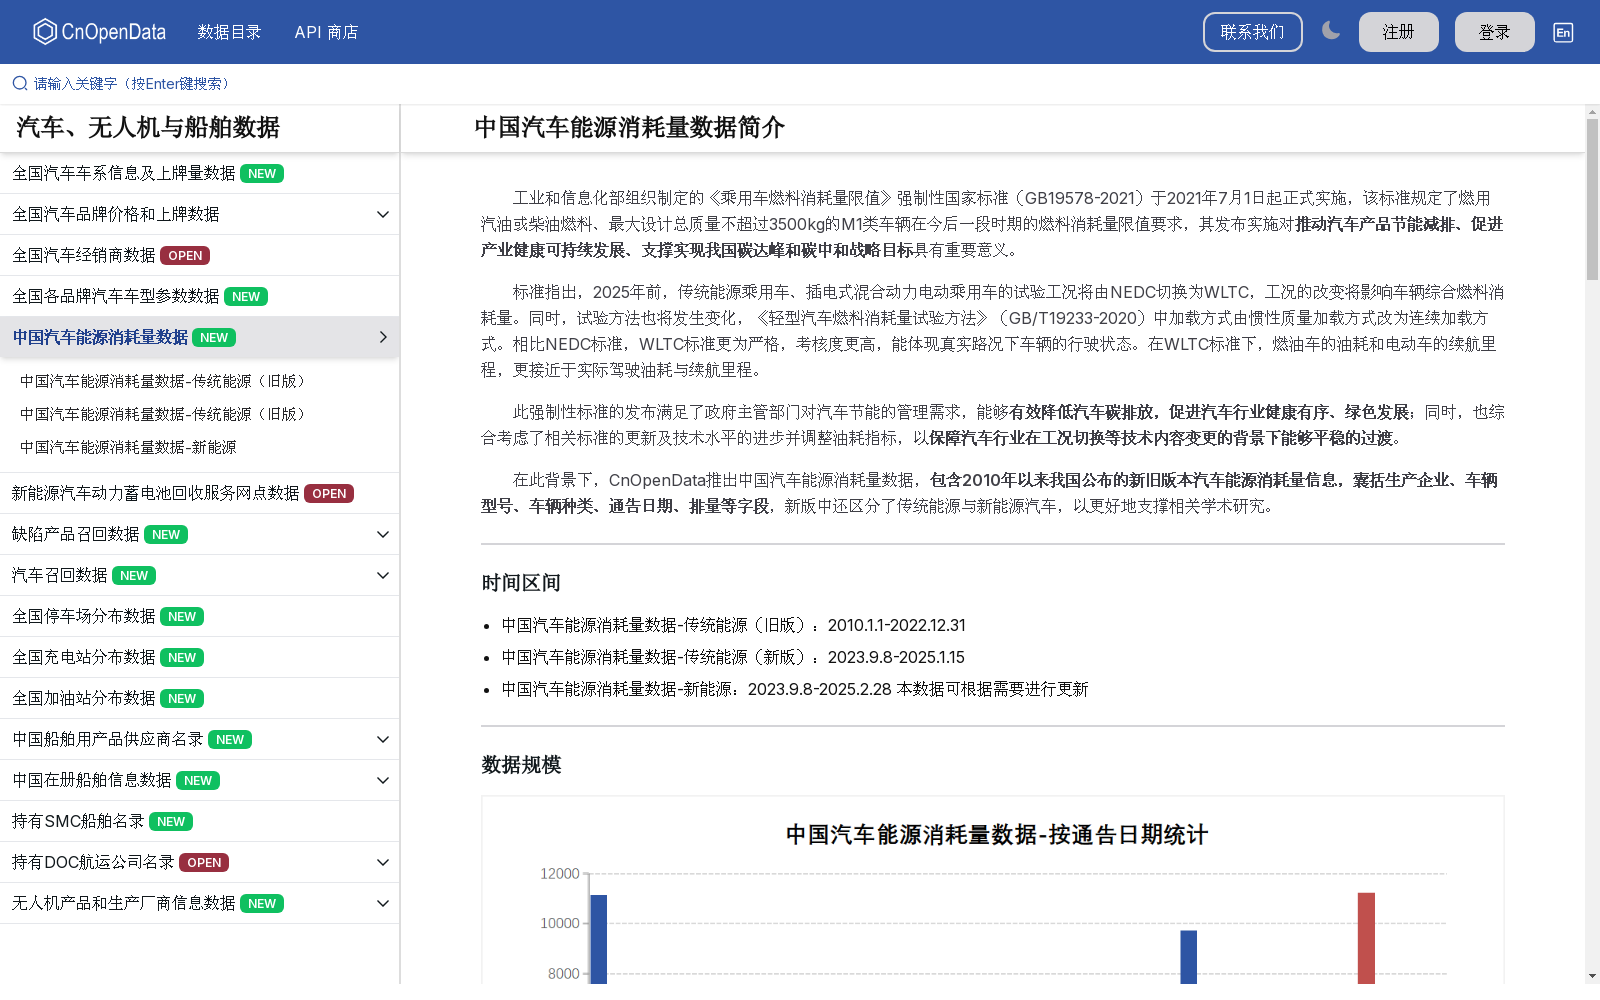Click the CnOpenData logo

pos(99,32)
